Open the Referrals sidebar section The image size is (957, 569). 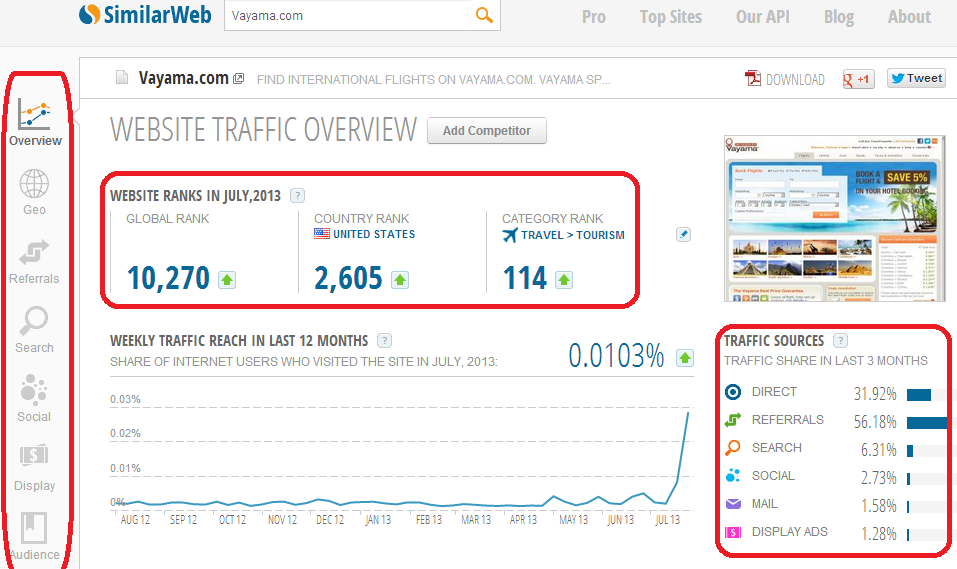(34, 262)
